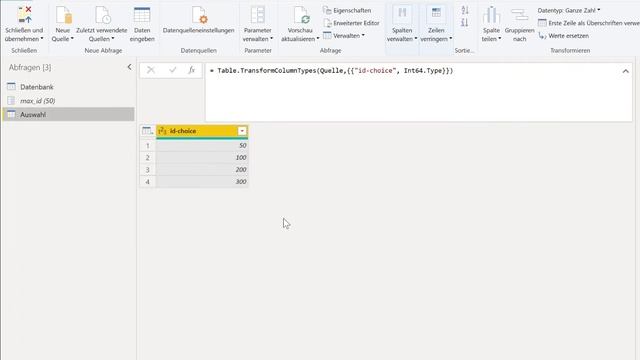Open the id-choice column filter dropdown
Screen dimensions: 640x360
point(242,131)
